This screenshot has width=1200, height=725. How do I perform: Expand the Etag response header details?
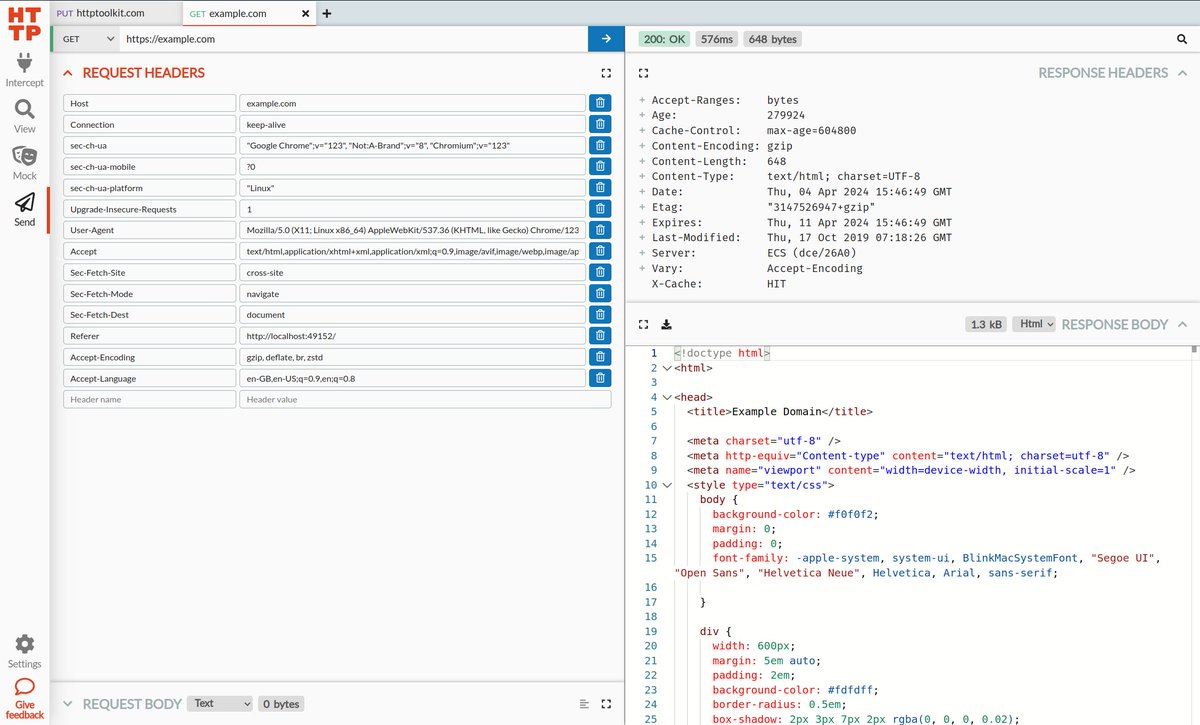coord(642,207)
